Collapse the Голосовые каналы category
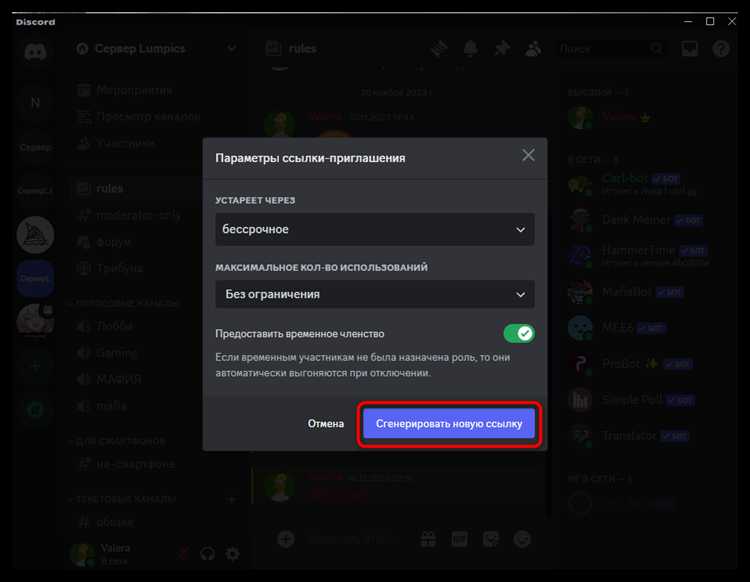 tap(125, 303)
